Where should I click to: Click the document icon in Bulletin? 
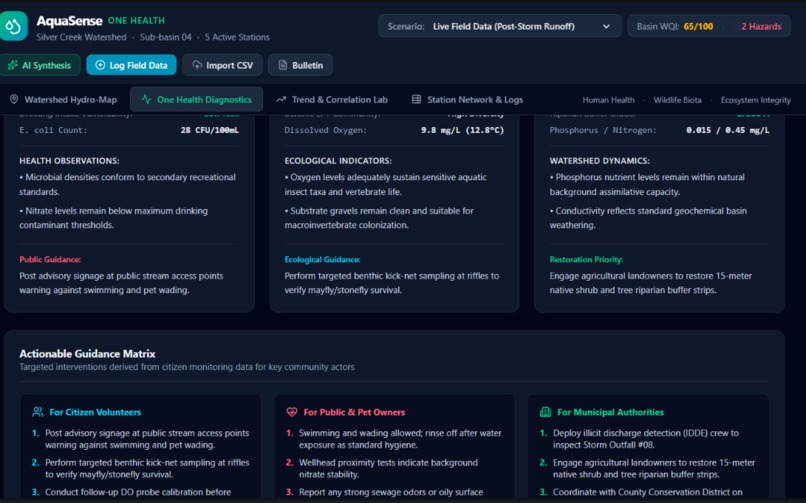pyautogui.click(x=283, y=65)
